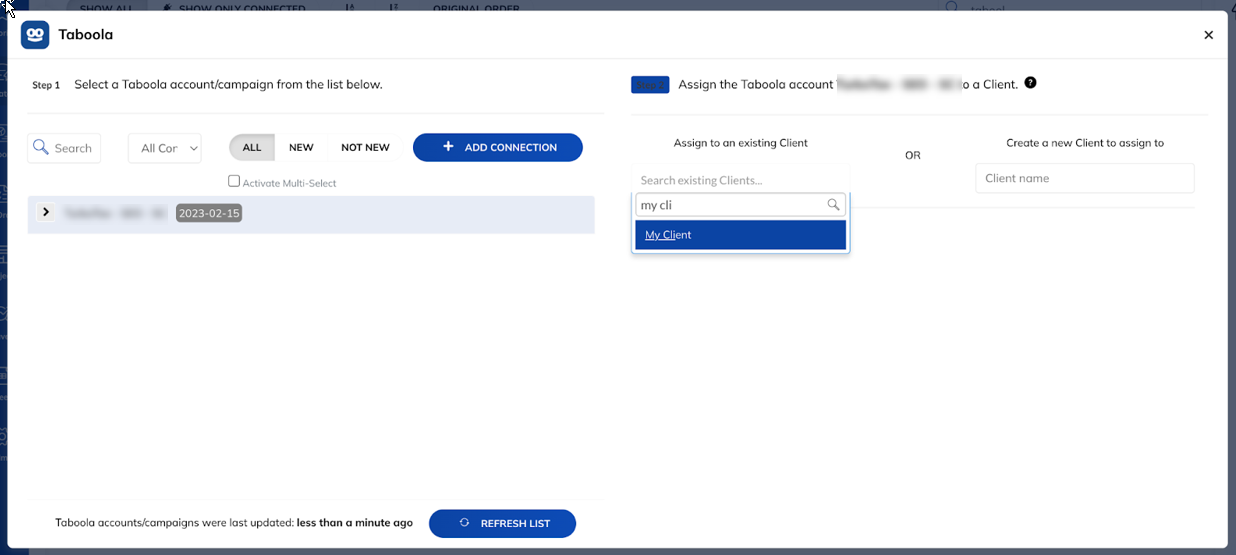Click the REFRESH LIST button

click(x=503, y=523)
